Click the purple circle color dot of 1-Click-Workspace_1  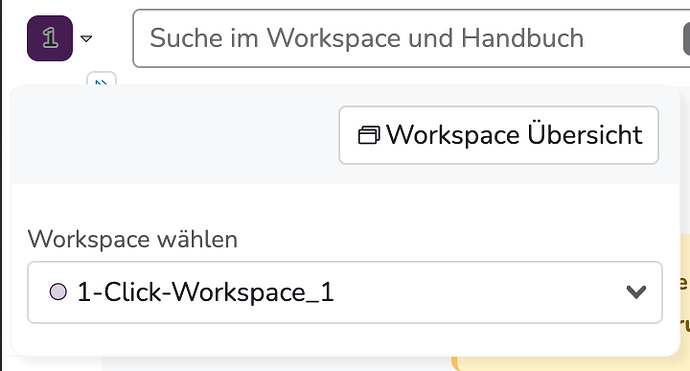click(x=58, y=292)
